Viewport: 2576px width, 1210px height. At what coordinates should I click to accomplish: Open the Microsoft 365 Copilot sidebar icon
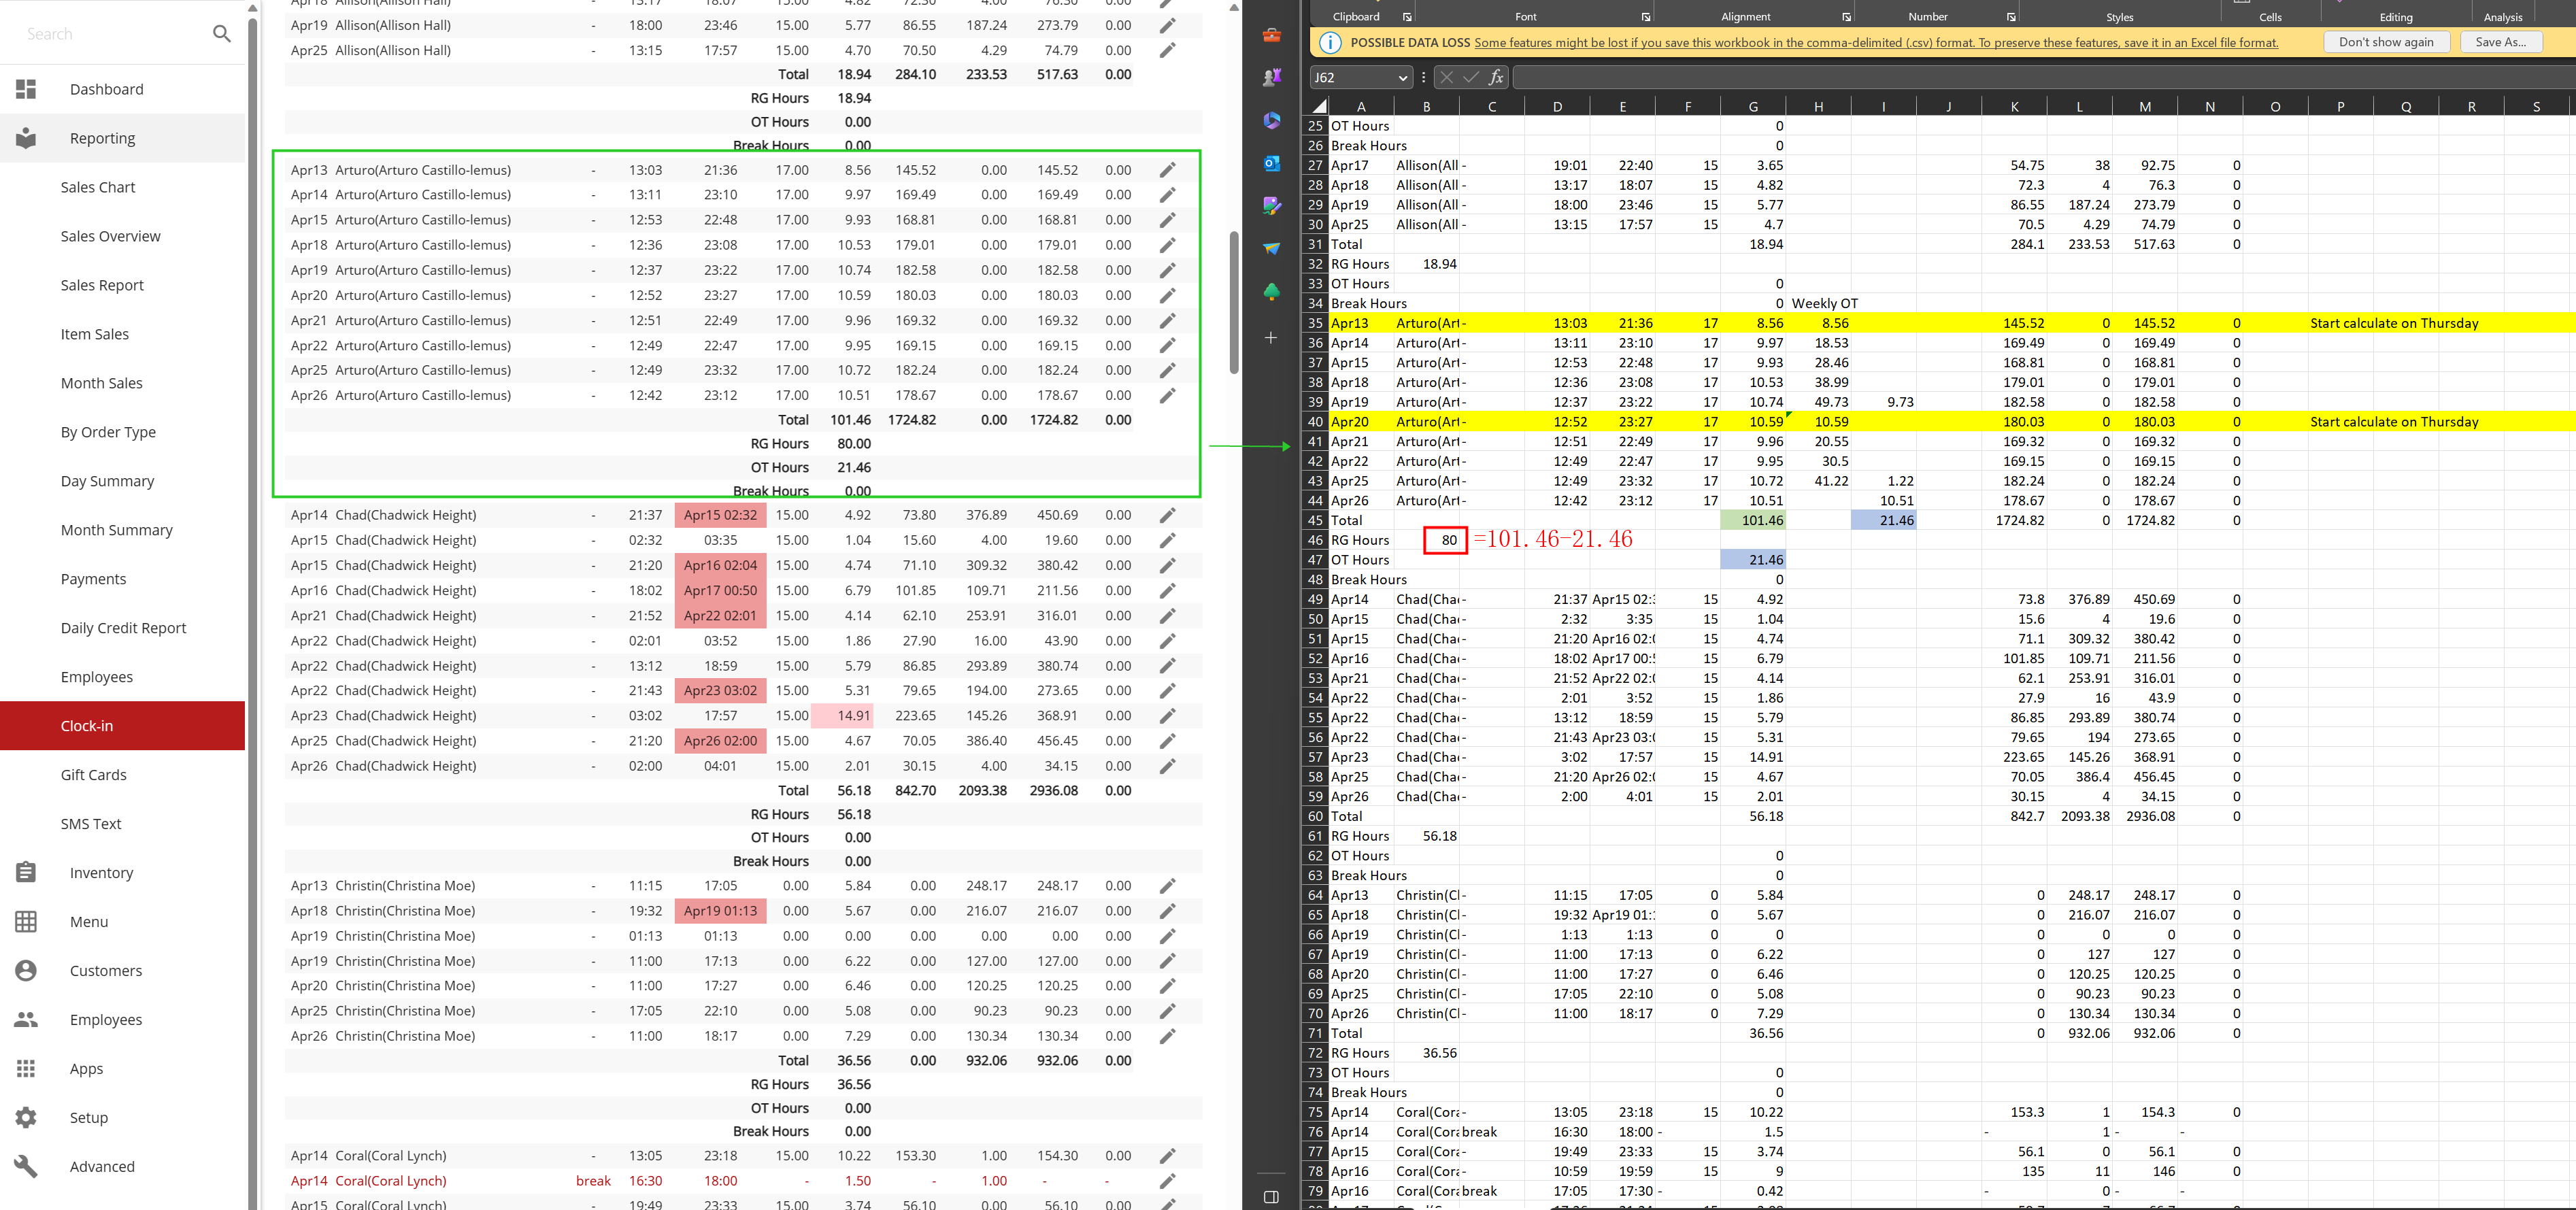[1271, 120]
